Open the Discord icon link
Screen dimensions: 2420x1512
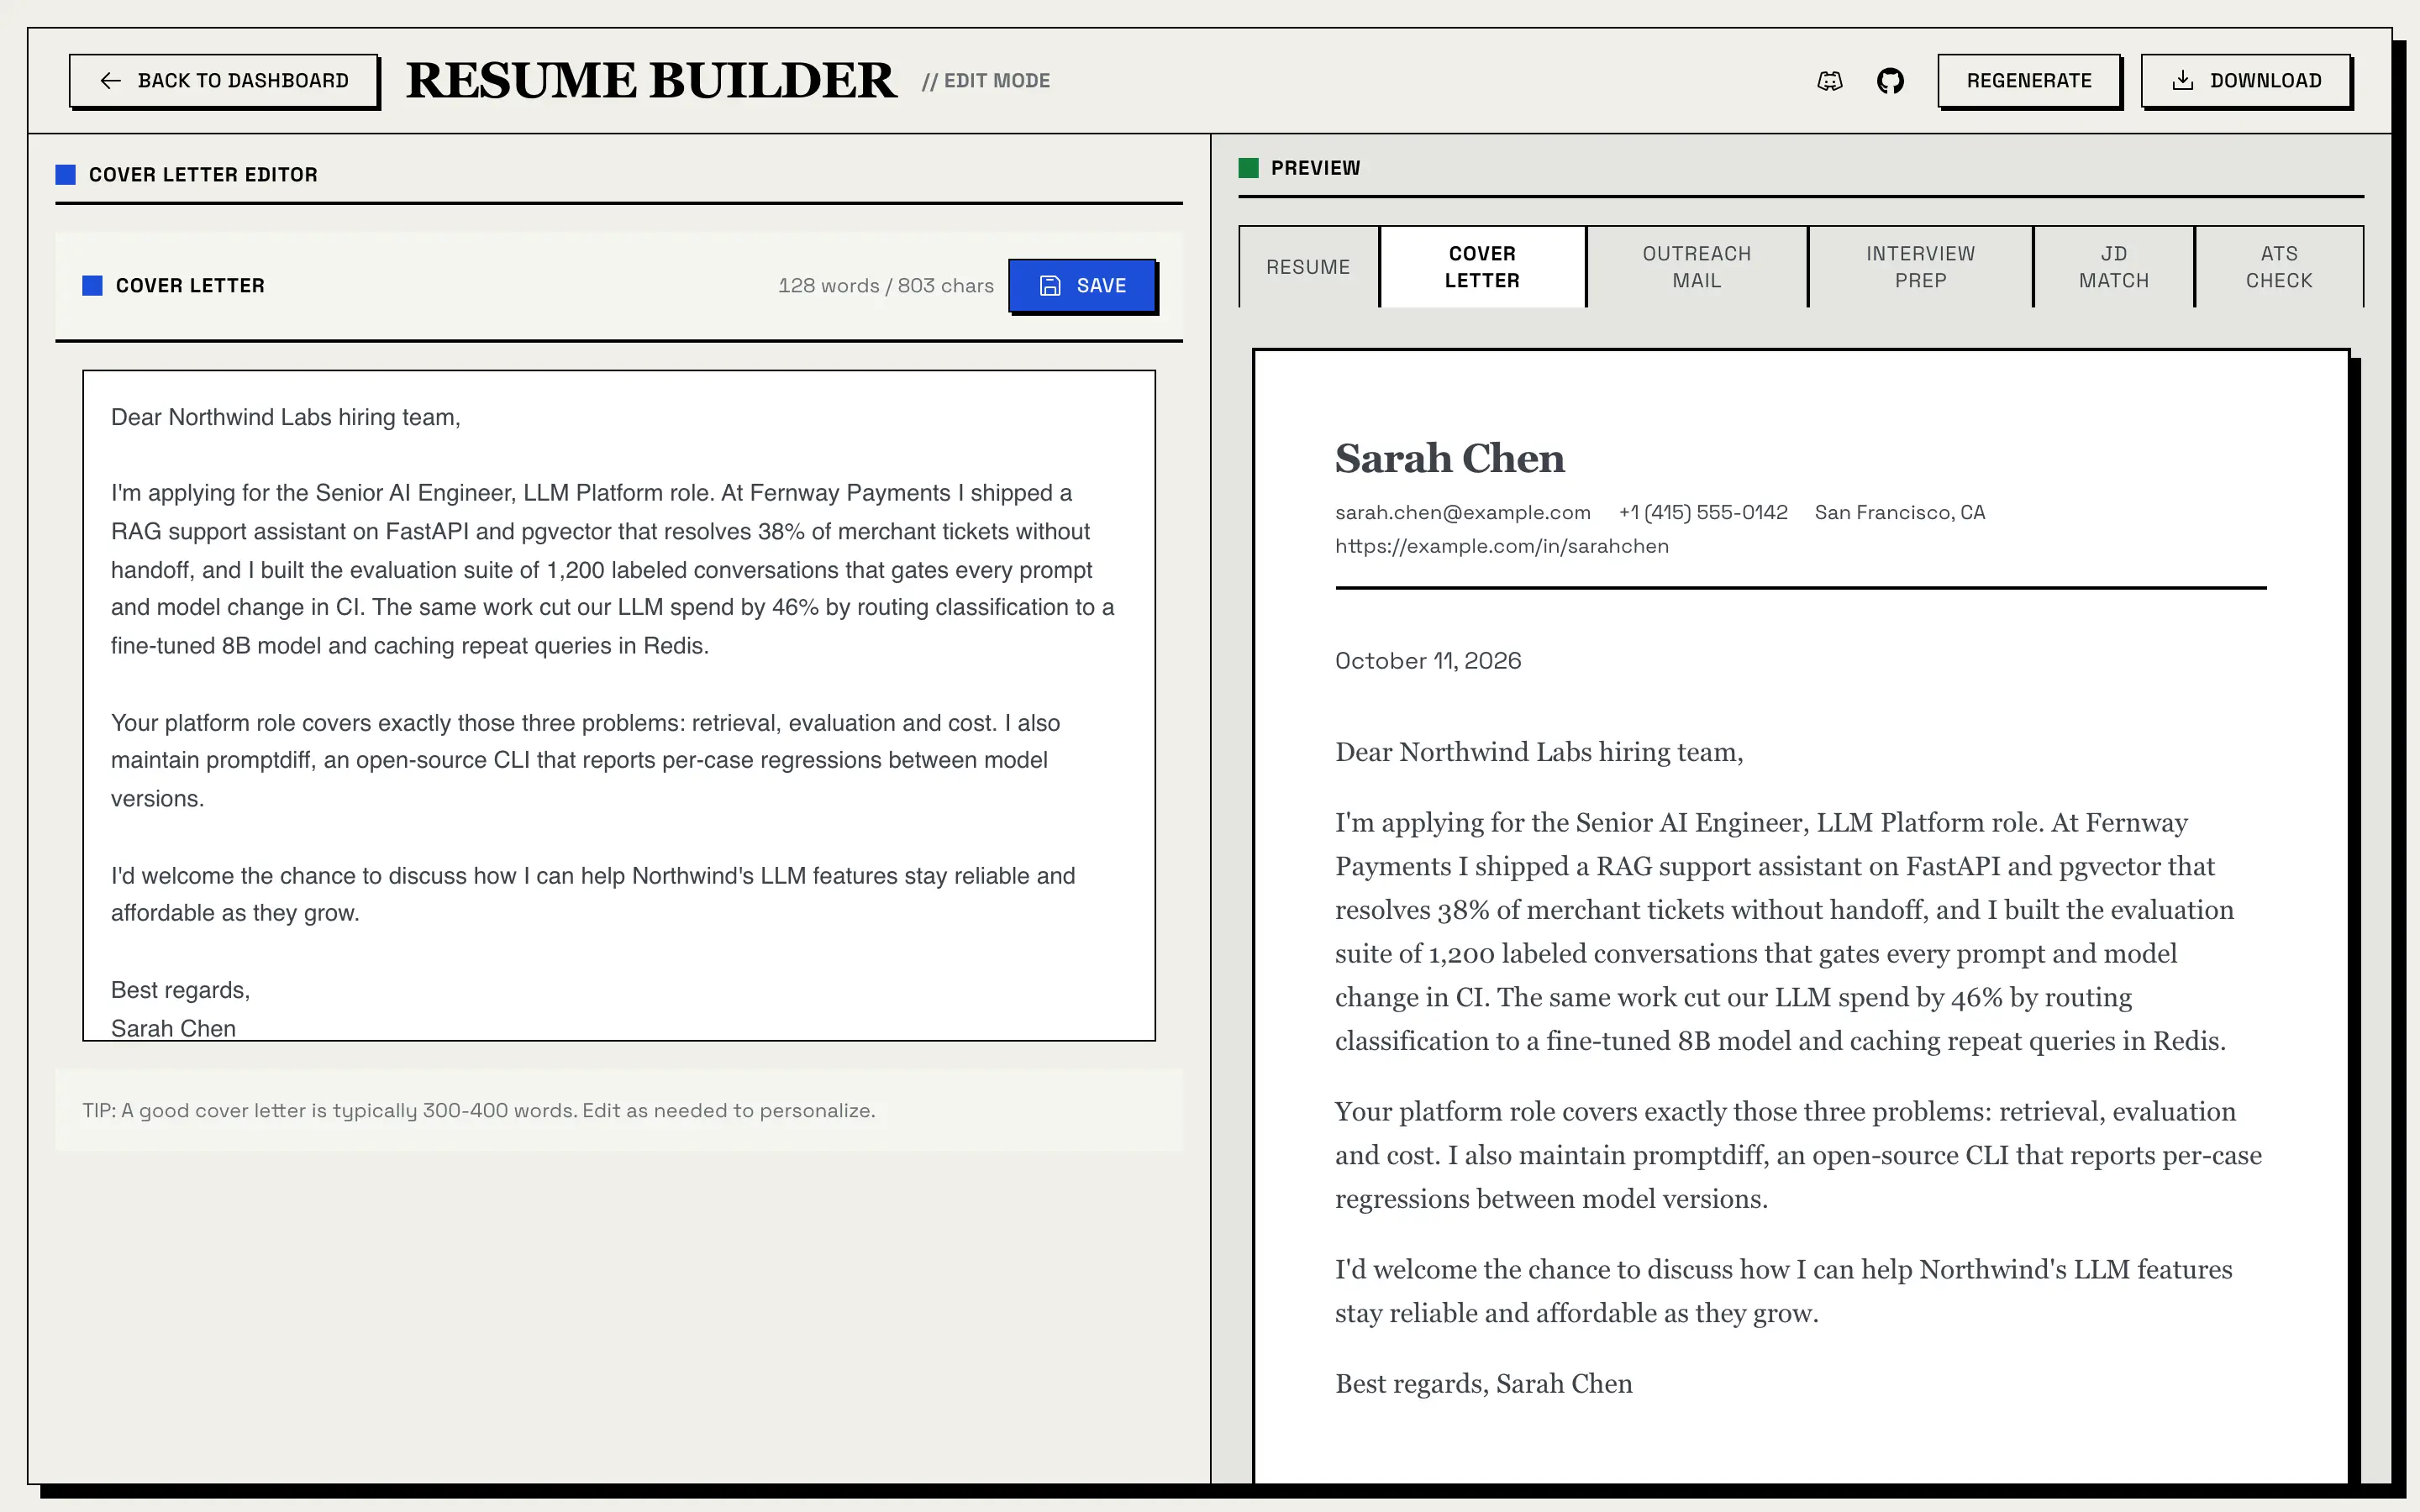pyautogui.click(x=1829, y=81)
